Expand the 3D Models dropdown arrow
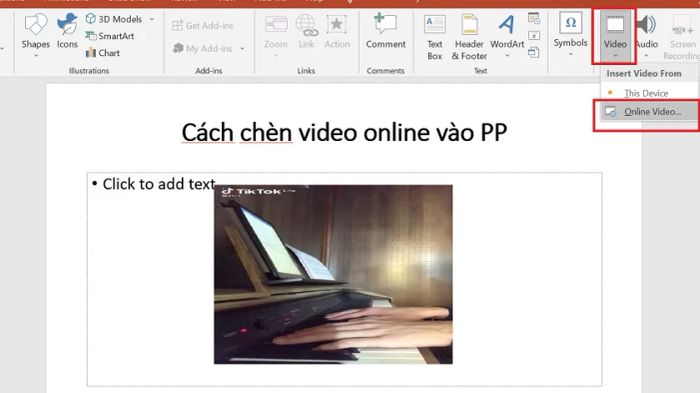This screenshot has height=393, width=700. point(152,19)
